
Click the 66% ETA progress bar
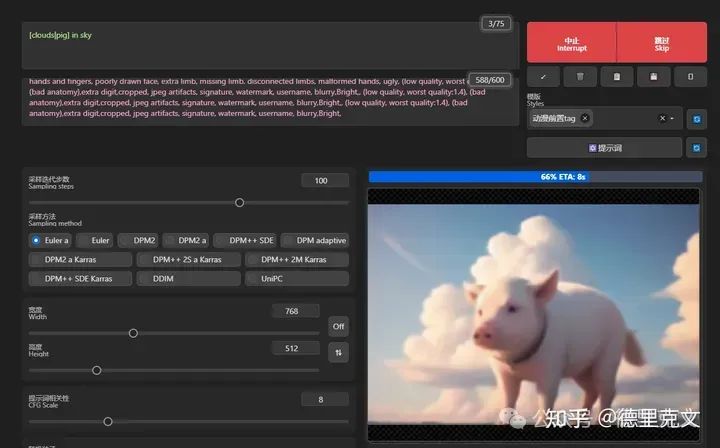[535, 177]
